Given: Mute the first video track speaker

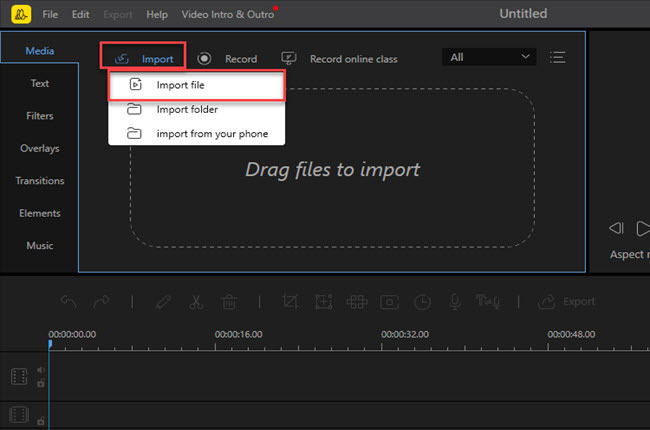Looking at the screenshot, I should coord(41,370).
